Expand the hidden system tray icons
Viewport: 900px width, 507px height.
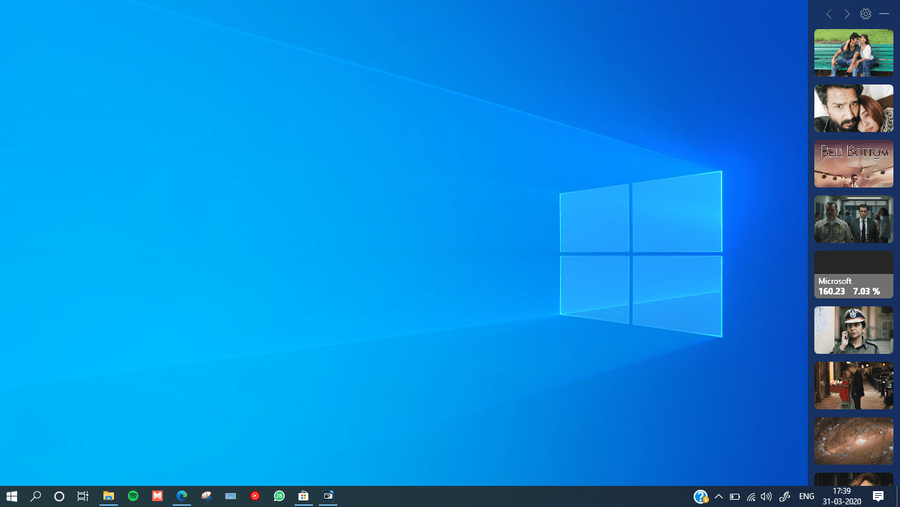coord(718,496)
